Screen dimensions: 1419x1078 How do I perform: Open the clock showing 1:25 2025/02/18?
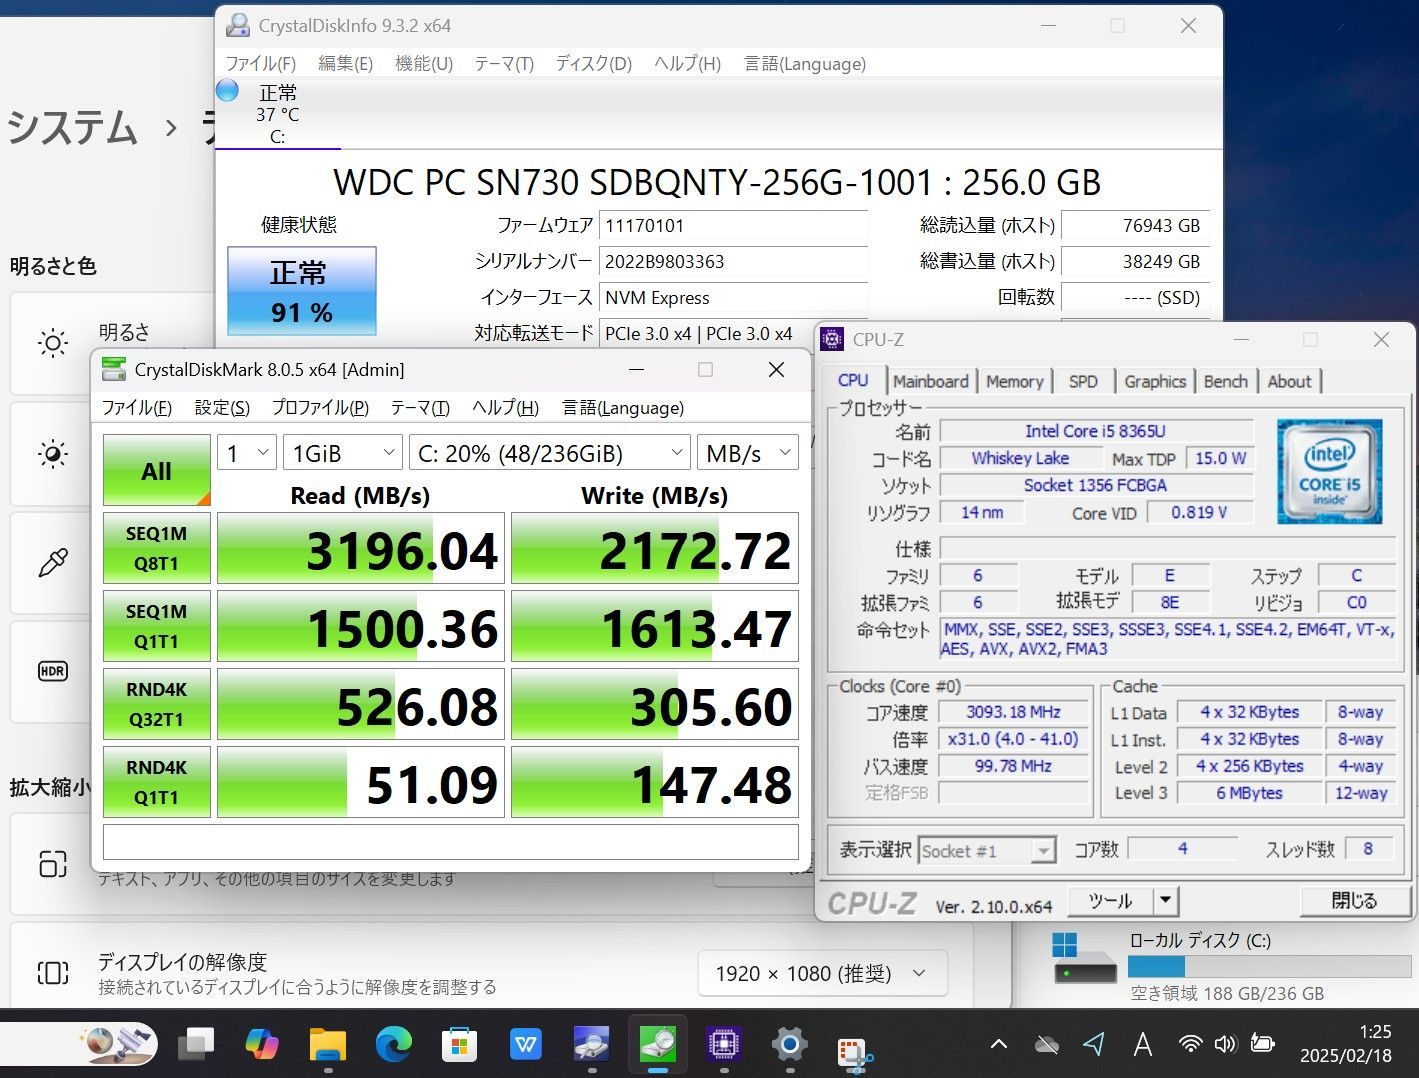pyautogui.click(x=1345, y=1044)
